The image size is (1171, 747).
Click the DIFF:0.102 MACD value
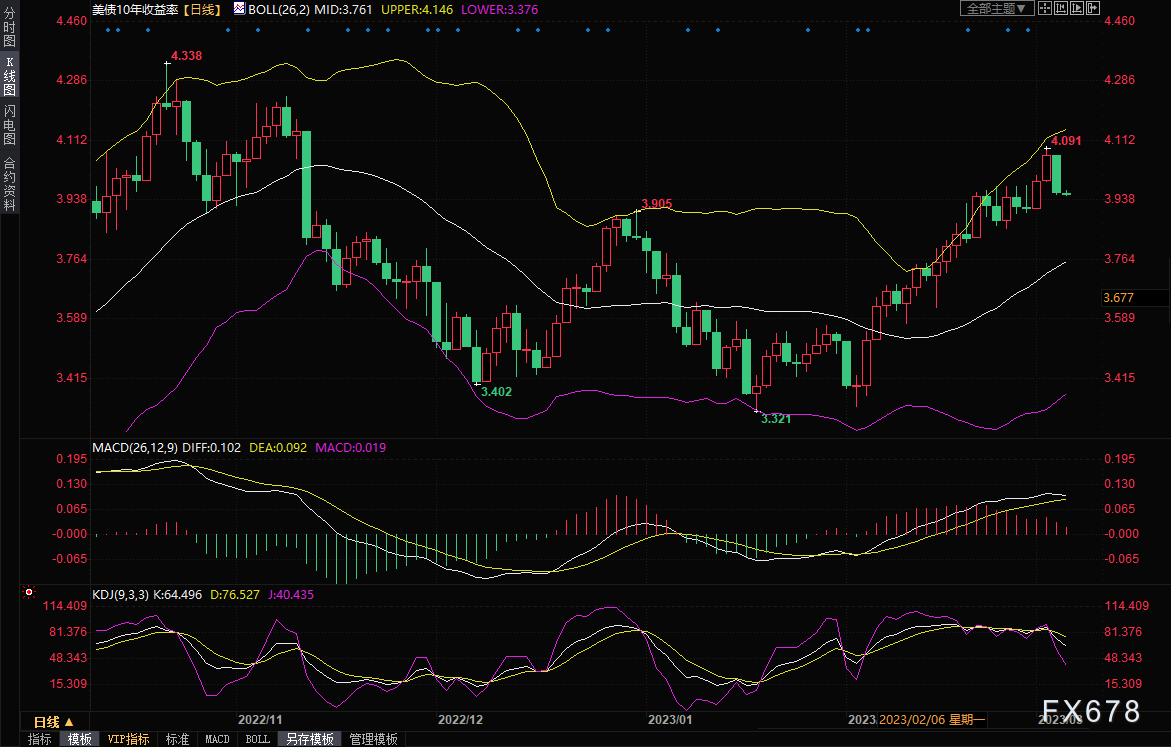tap(211, 447)
